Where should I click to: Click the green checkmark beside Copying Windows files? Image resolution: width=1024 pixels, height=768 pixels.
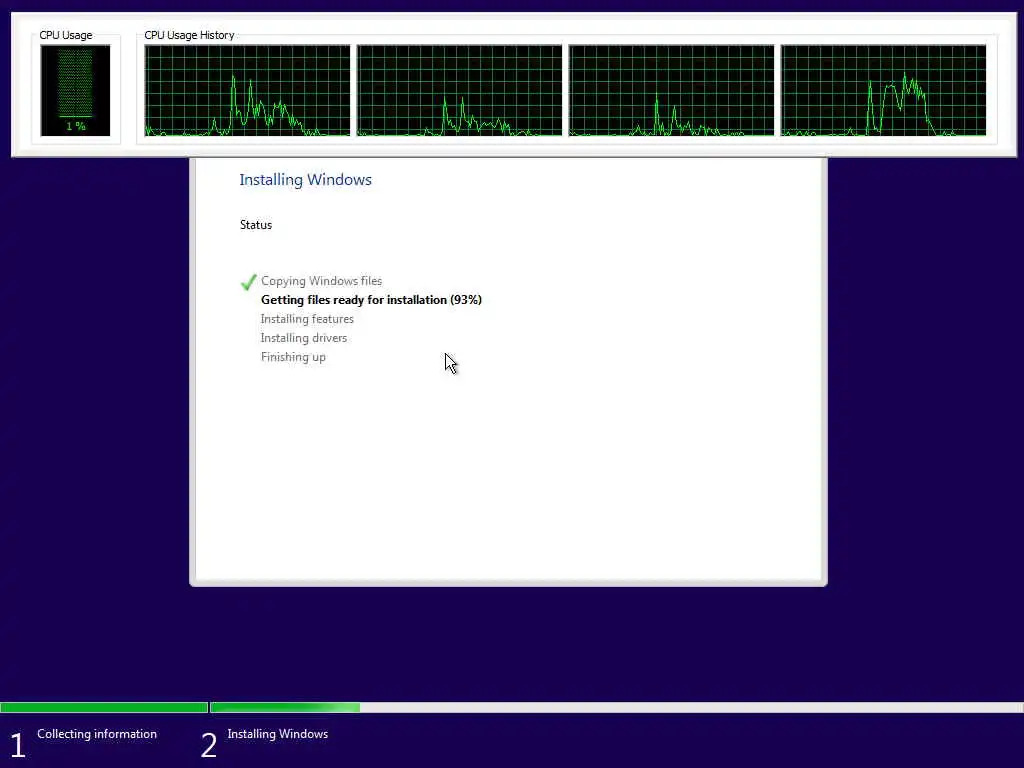248,282
